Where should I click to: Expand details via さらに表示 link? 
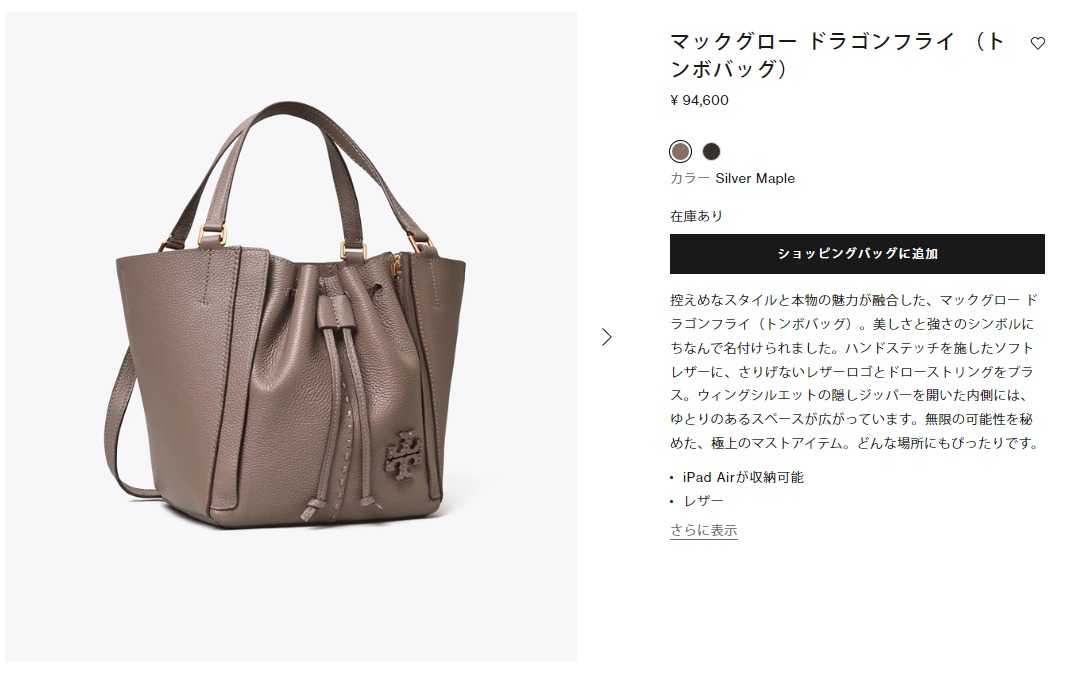click(x=704, y=531)
